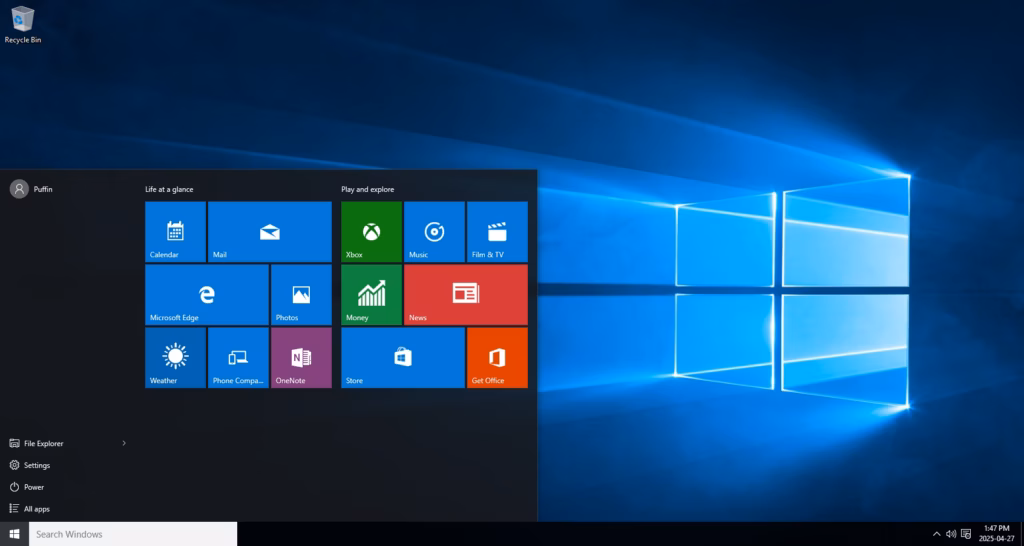The height and width of the screenshot is (546, 1024).
Task: Click the Life at a glance heading
Action: coord(169,189)
